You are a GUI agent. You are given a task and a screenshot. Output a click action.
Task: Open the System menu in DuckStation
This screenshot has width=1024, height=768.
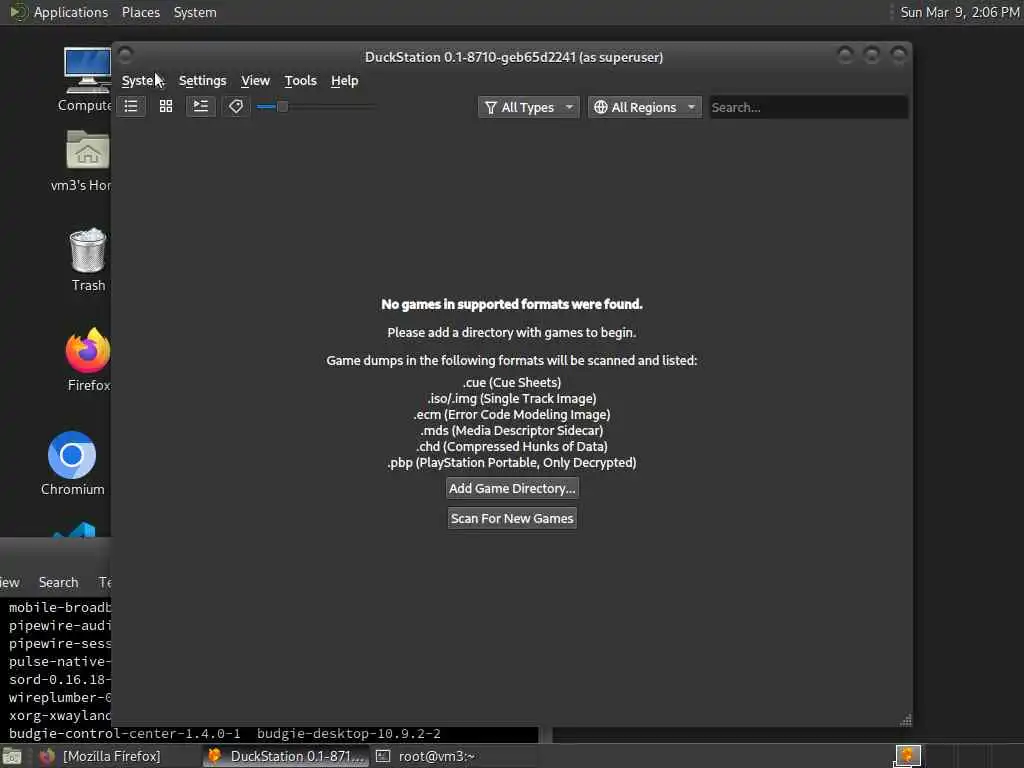pos(138,81)
